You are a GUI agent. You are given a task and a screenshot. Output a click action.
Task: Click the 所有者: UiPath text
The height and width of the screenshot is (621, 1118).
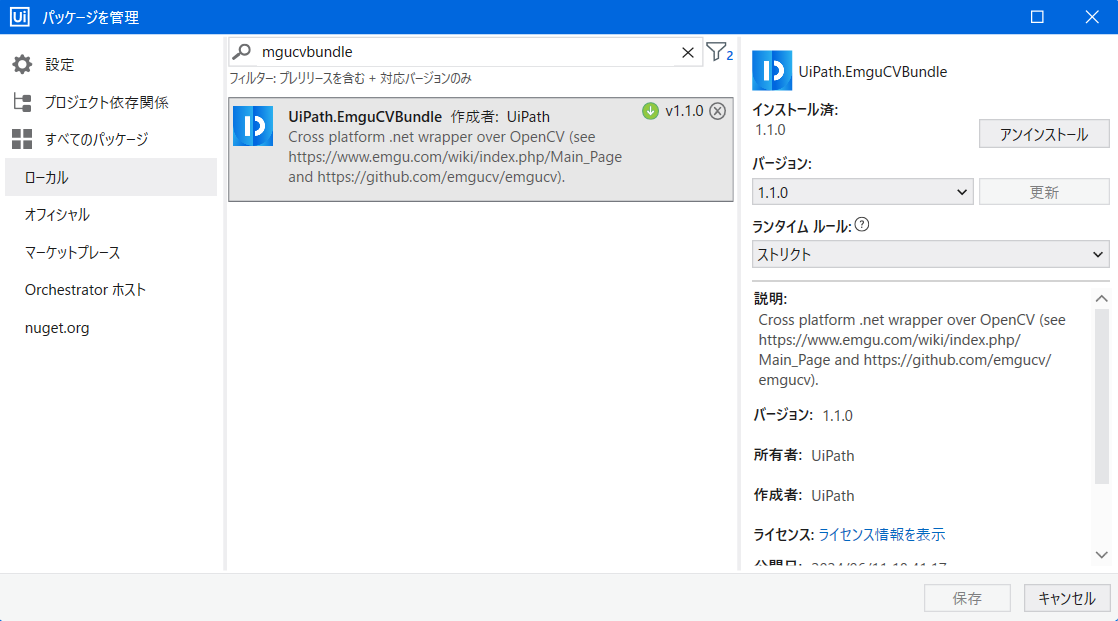click(804, 455)
